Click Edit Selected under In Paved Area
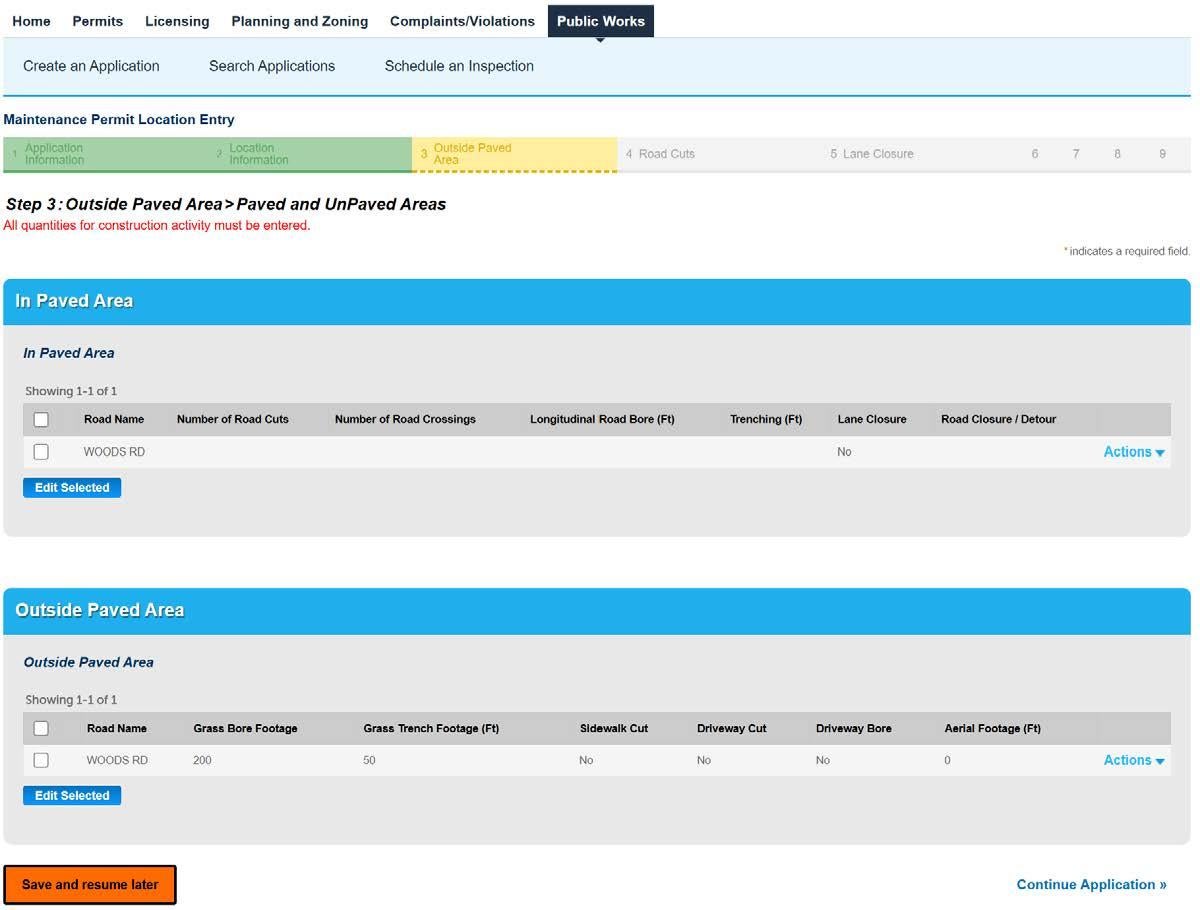This screenshot has height=910, width=1200. pos(72,488)
